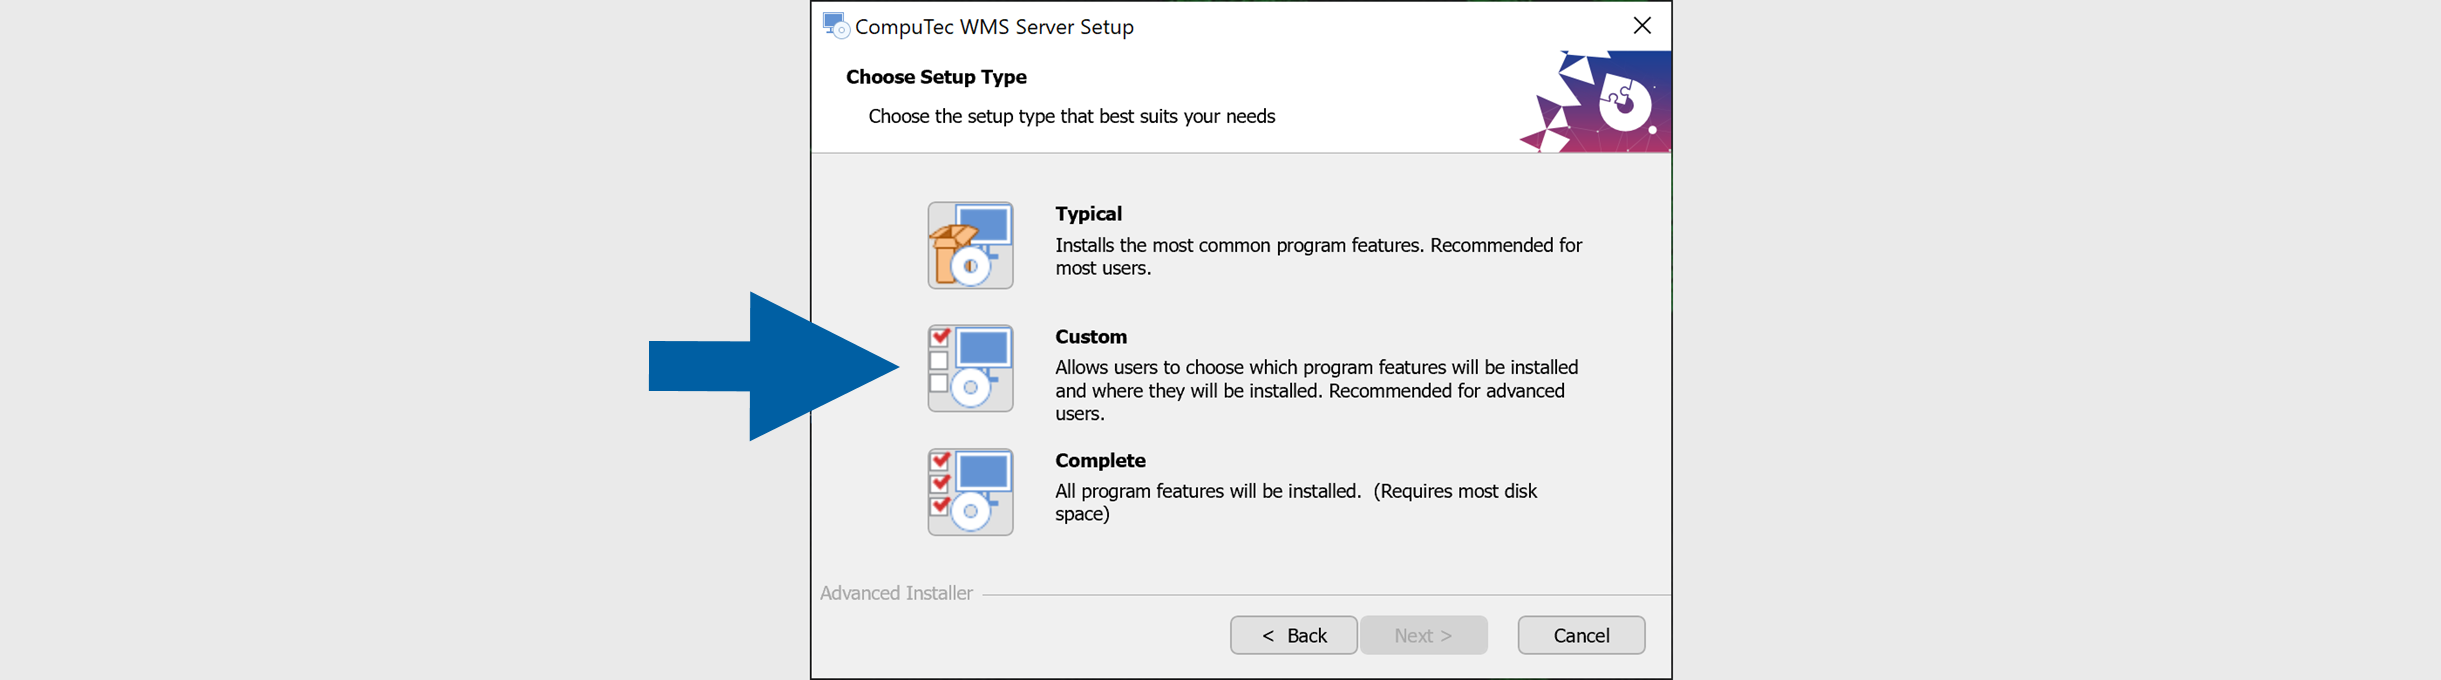
Task: Click the monitor graphic in the Custom icon
Action: 984,345
